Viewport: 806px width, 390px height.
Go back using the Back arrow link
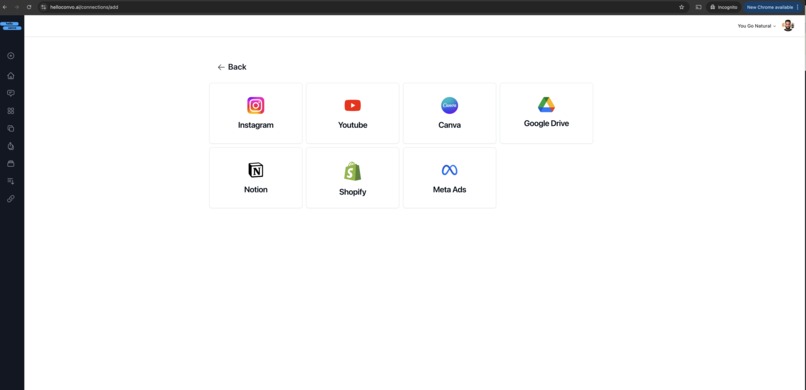click(232, 67)
